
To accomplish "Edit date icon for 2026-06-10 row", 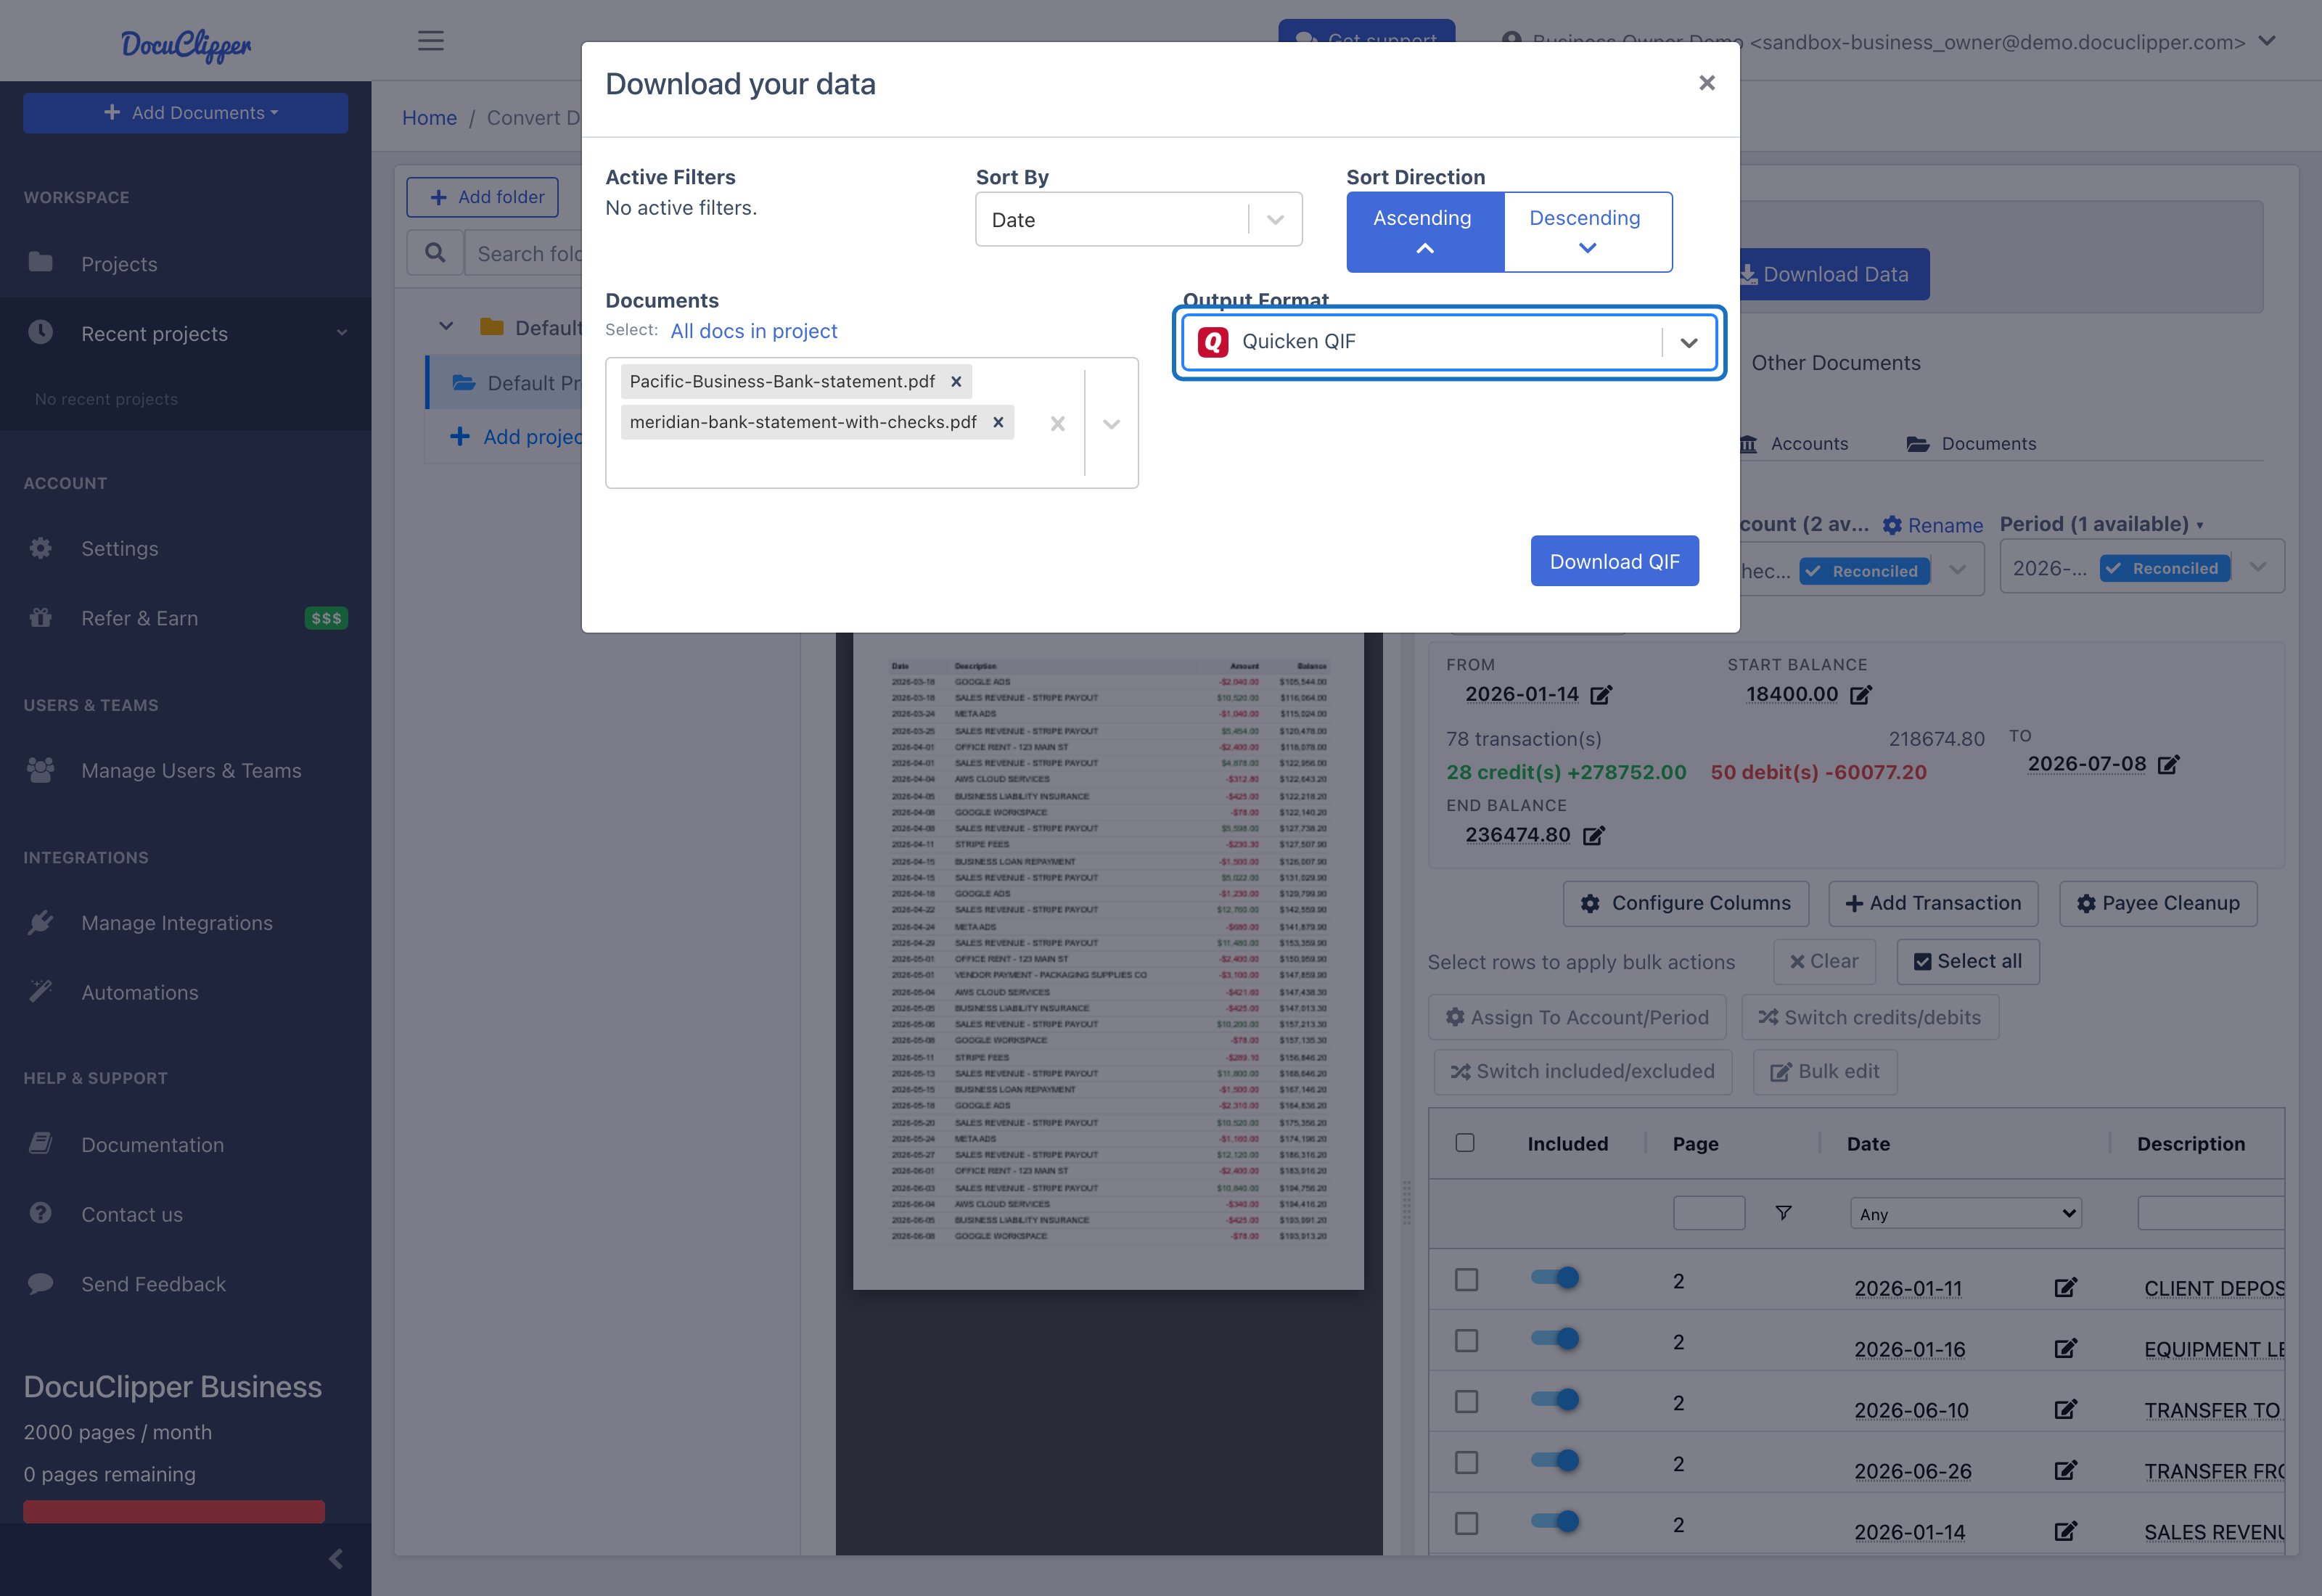I will pos(2065,1410).
